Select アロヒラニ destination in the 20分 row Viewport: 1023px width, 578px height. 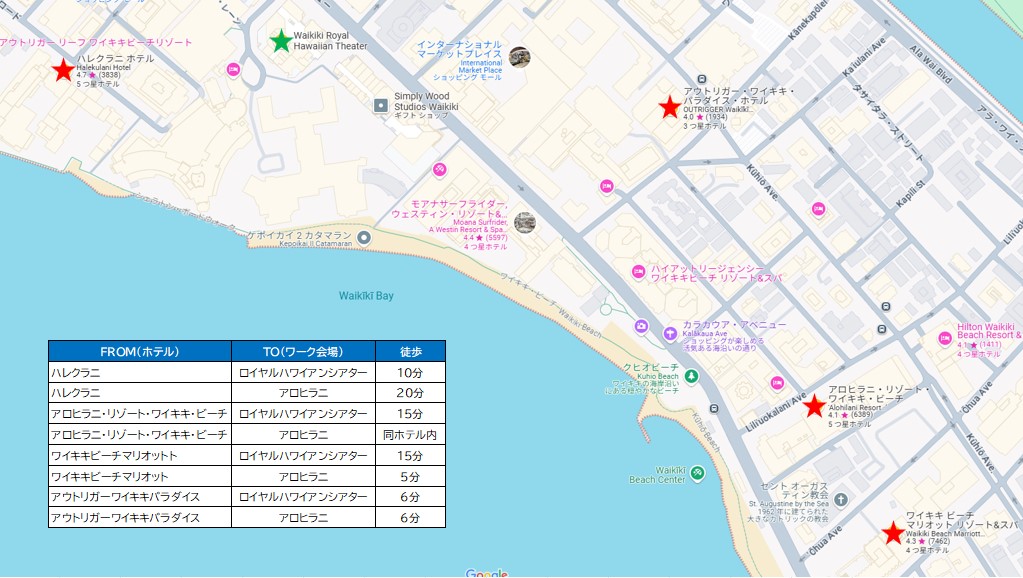pos(303,393)
